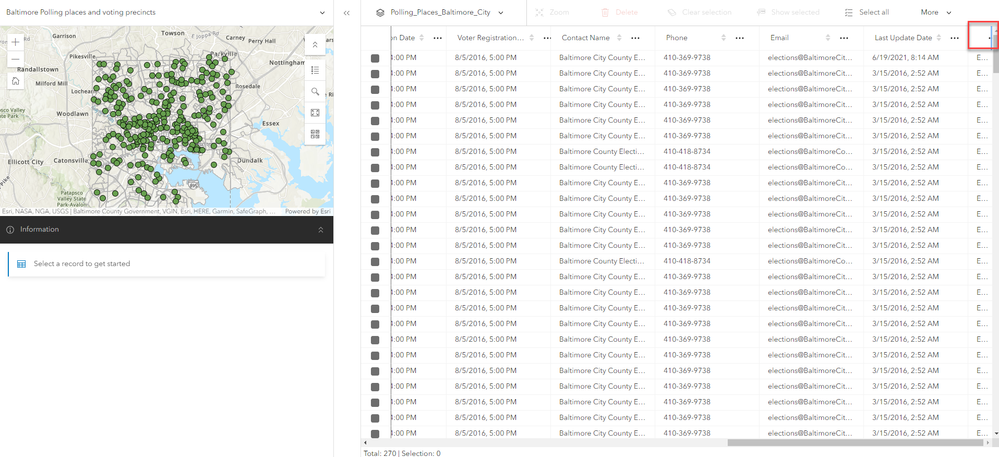Zoom in on the map
This screenshot has width=999, height=457.
pos(15,43)
